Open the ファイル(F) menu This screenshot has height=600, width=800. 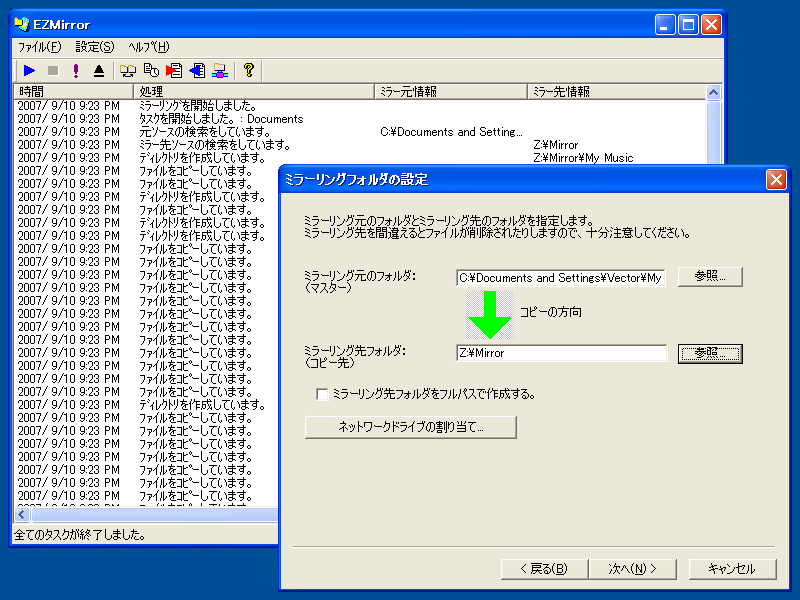point(39,47)
